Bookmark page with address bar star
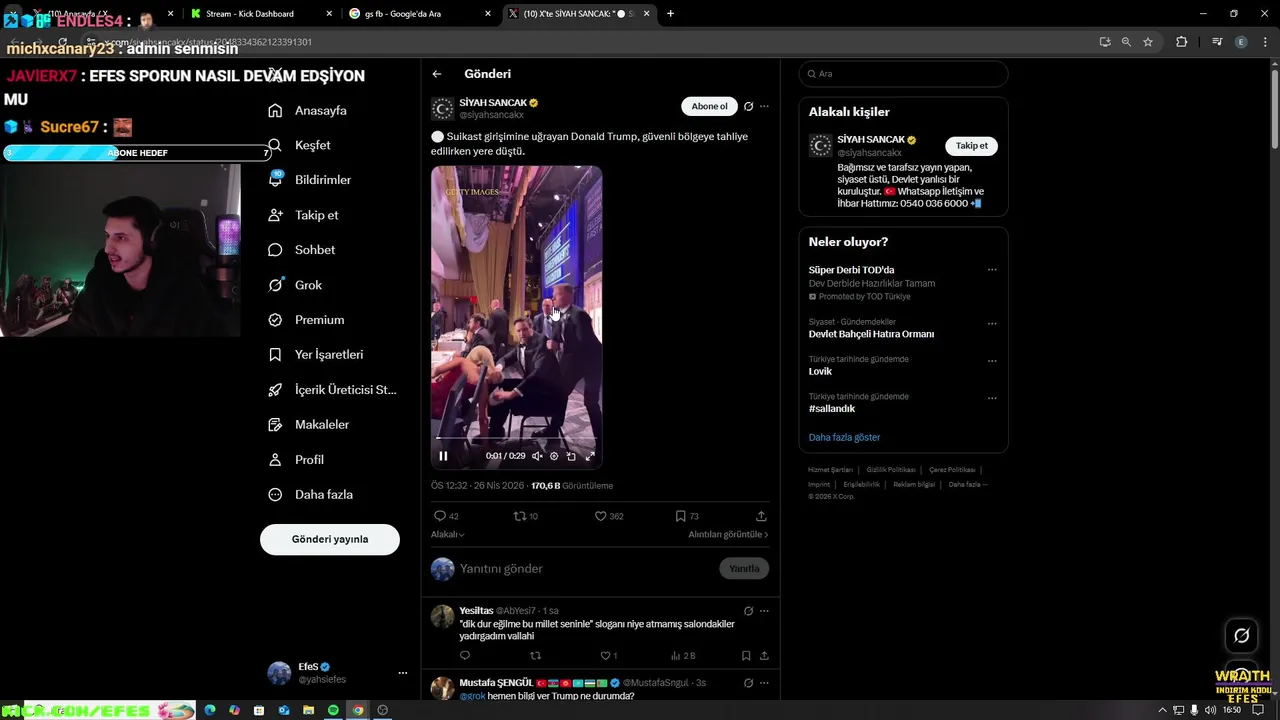The image size is (1280, 720). click(x=1148, y=42)
